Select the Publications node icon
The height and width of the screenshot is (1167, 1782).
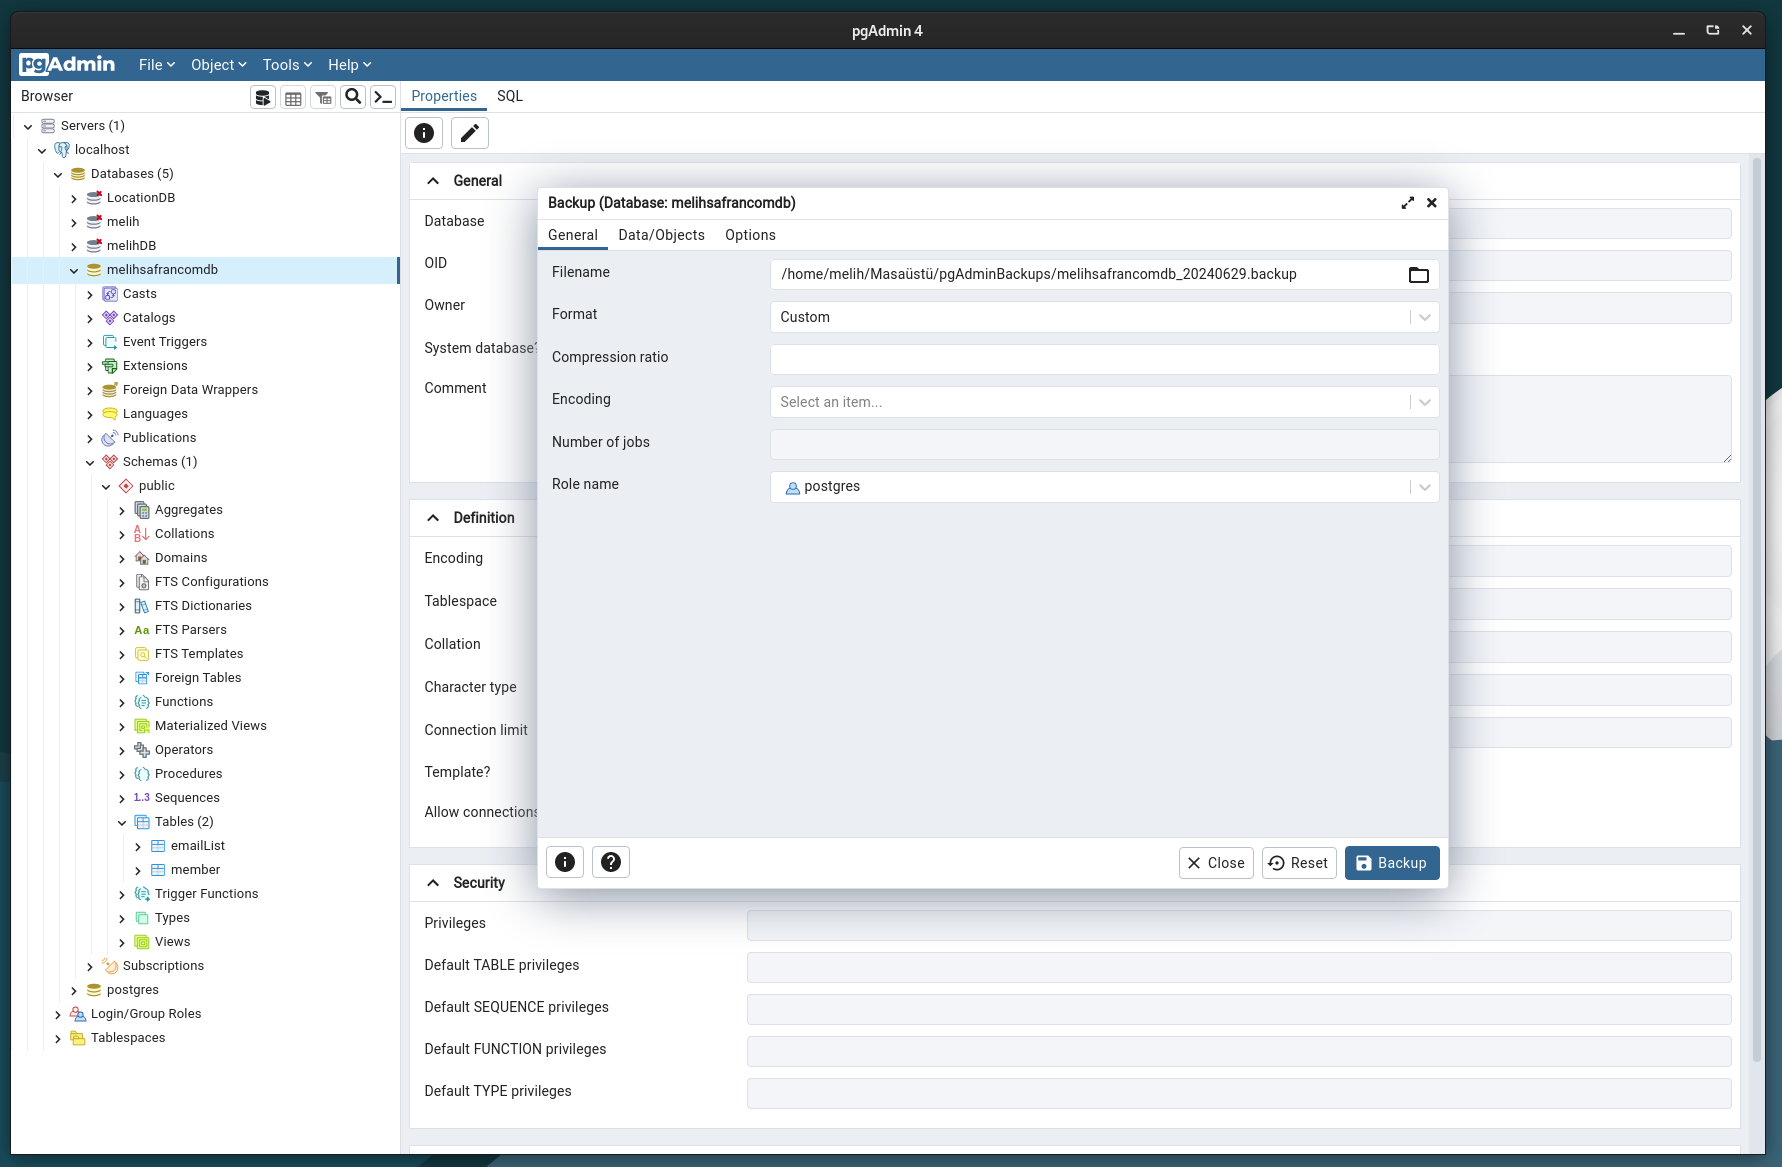tap(110, 438)
